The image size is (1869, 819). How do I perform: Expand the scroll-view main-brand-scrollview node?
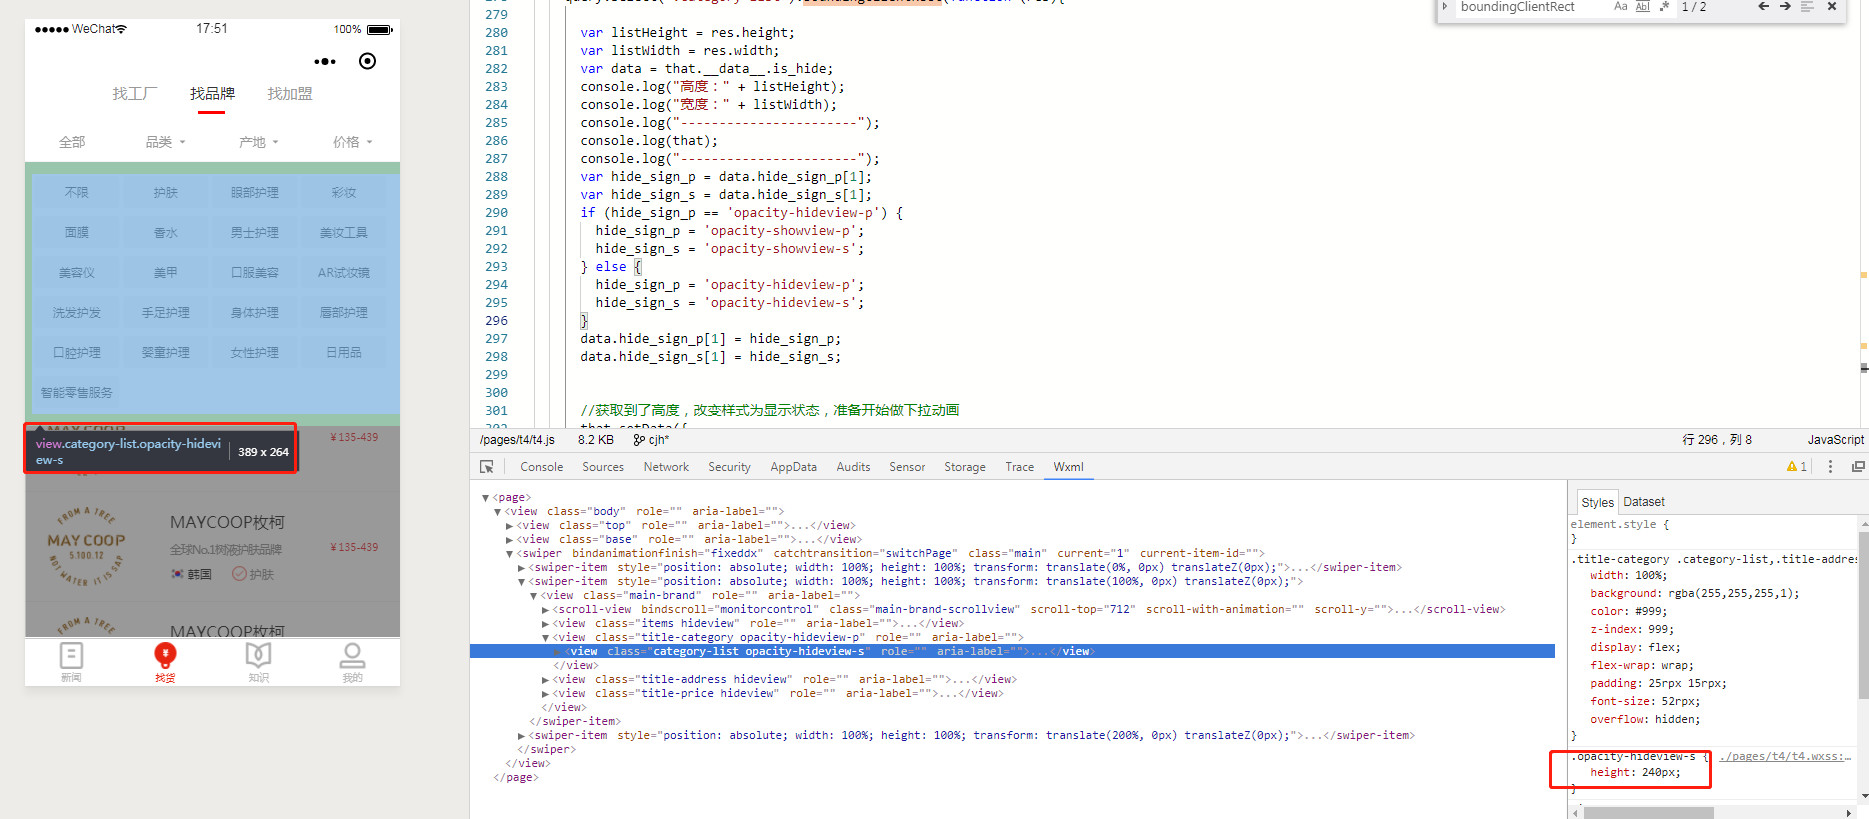545,610
